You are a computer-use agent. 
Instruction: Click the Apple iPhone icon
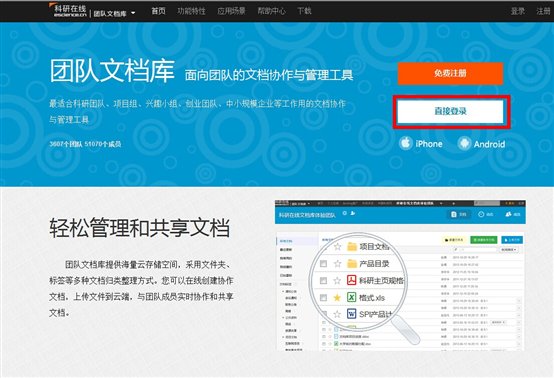406,143
